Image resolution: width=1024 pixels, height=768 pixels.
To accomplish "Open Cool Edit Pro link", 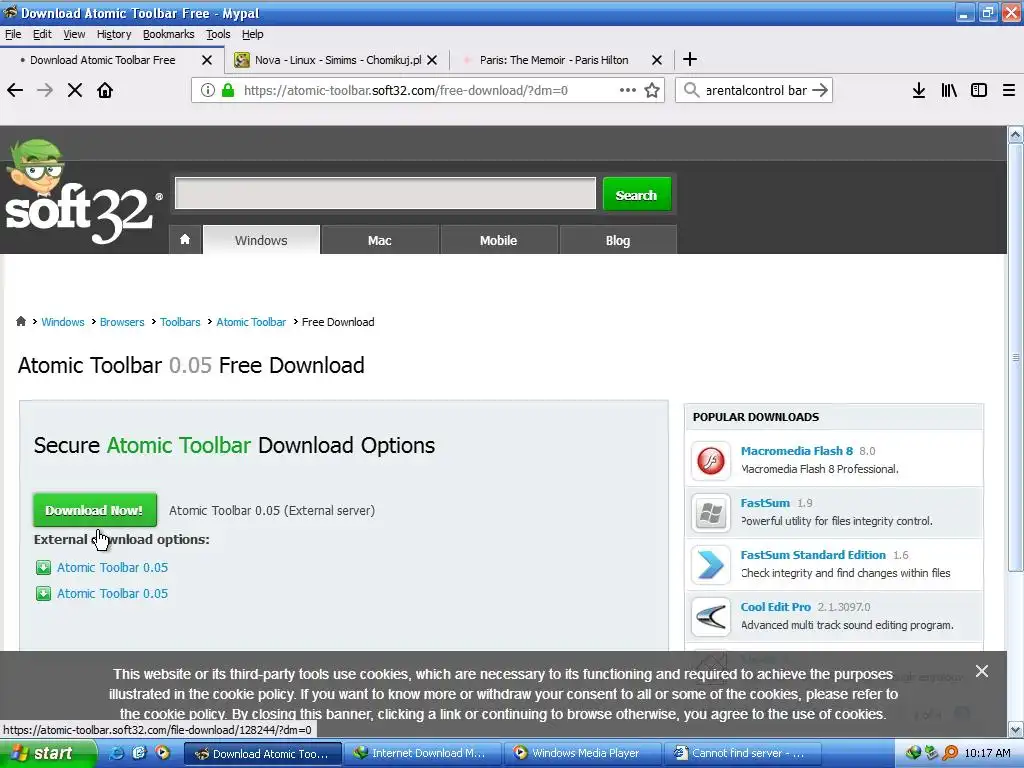I will 776,607.
